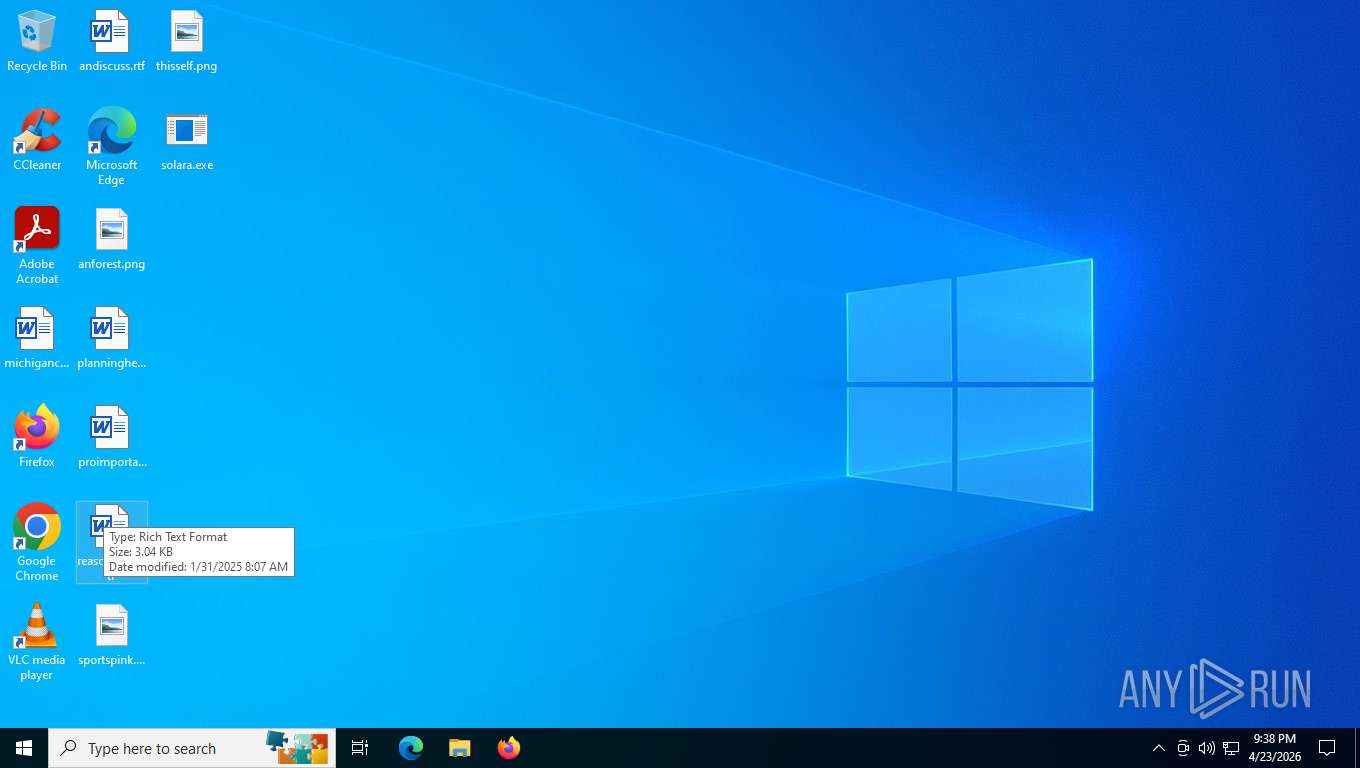Open the clock showing 9:38 PM
Viewport: 1360px width, 768px height.
pyautogui.click(x=1275, y=748)
